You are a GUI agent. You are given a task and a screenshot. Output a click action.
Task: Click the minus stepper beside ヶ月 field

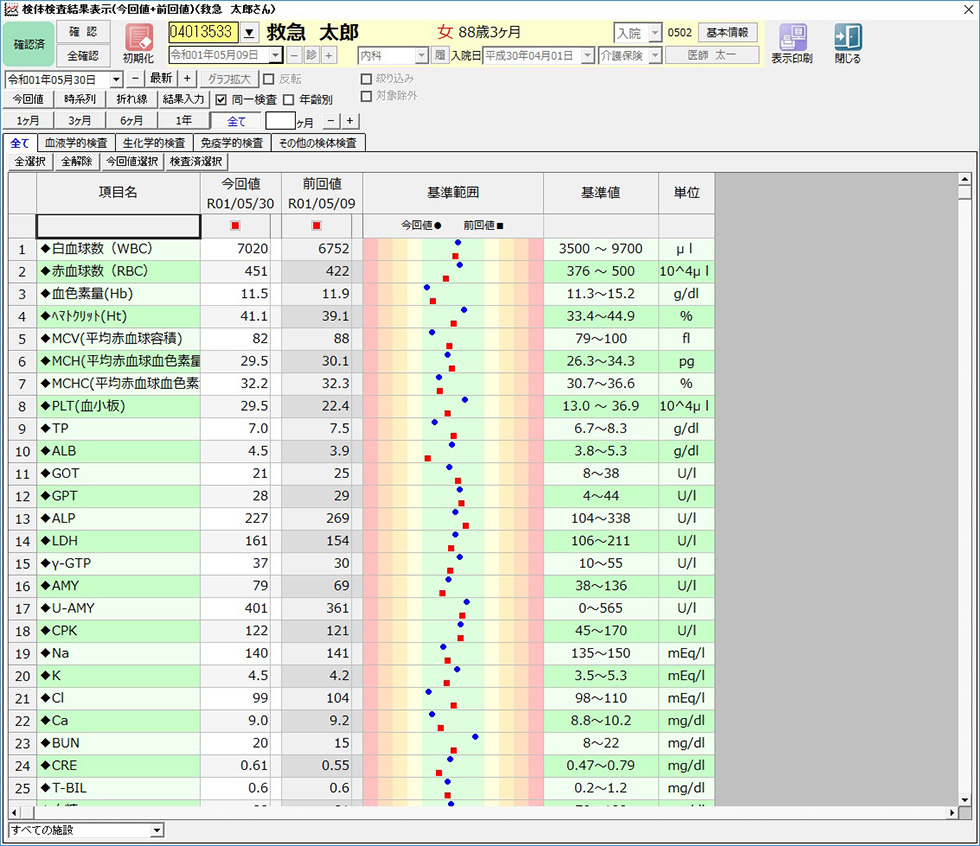tap(332, 121)
